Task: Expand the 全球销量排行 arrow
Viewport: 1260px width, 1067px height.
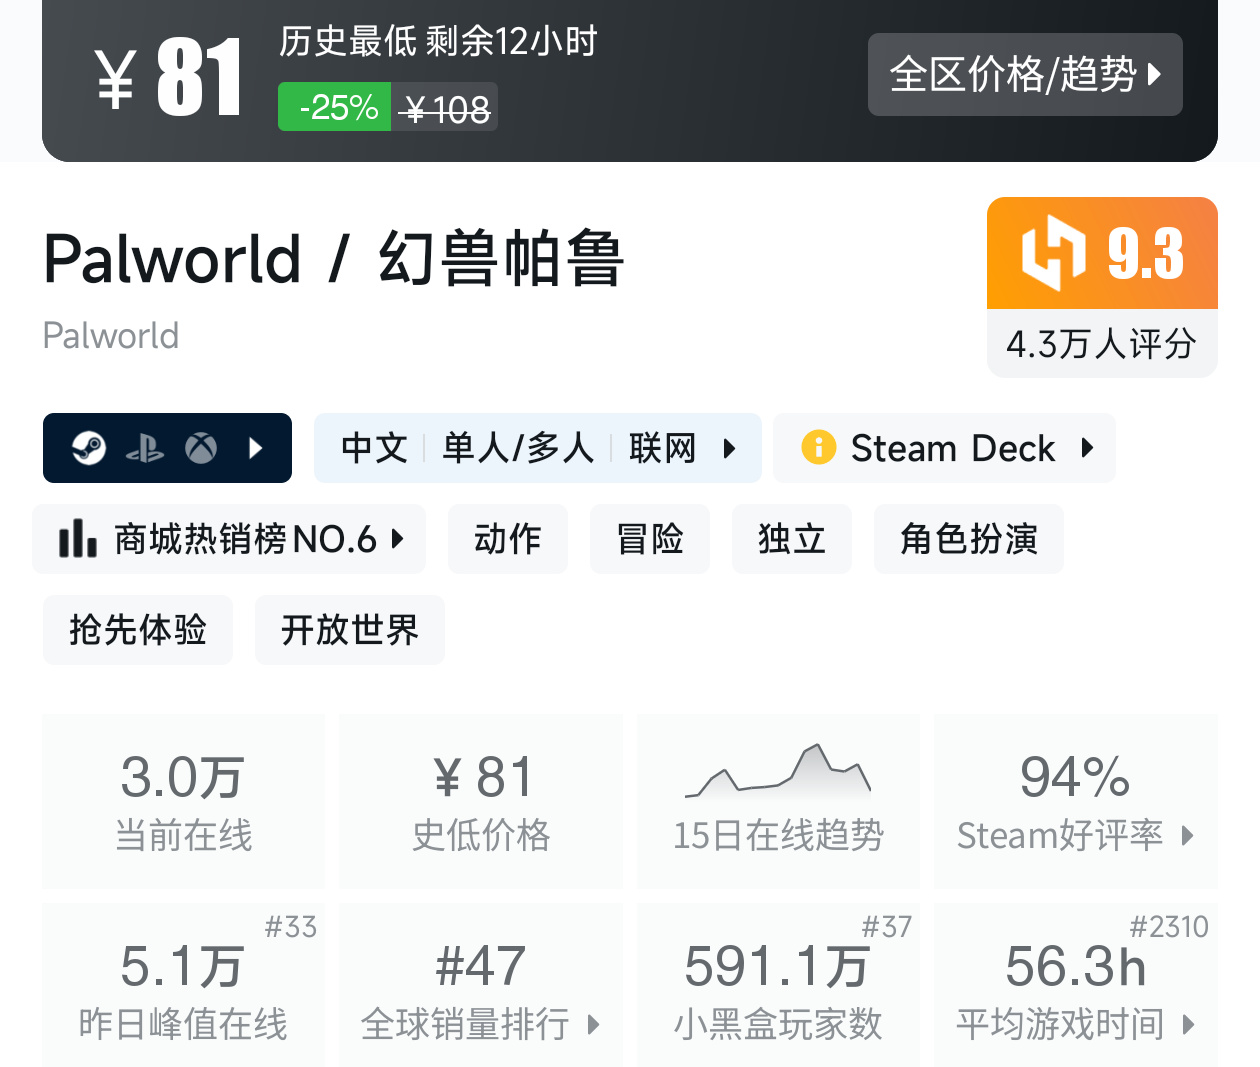Action: (594, 1024)
